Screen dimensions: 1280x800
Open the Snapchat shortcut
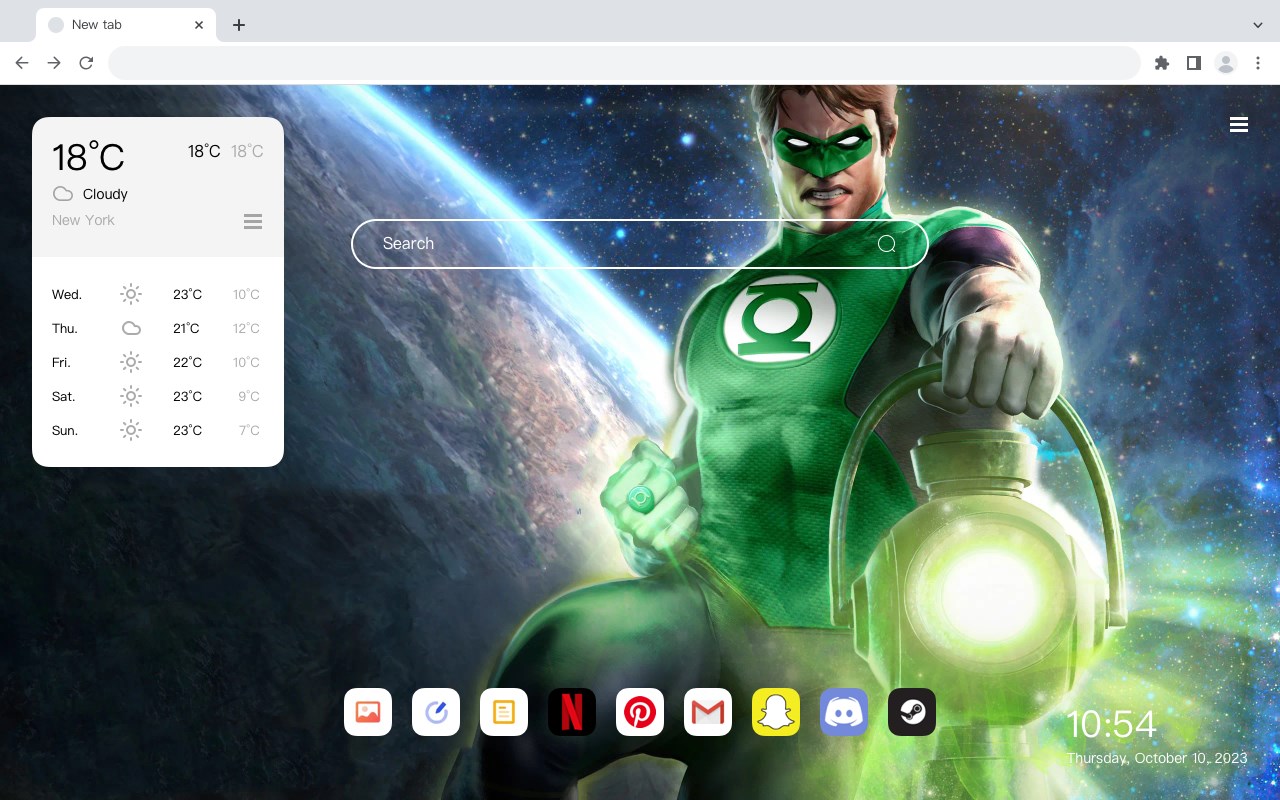776,712
